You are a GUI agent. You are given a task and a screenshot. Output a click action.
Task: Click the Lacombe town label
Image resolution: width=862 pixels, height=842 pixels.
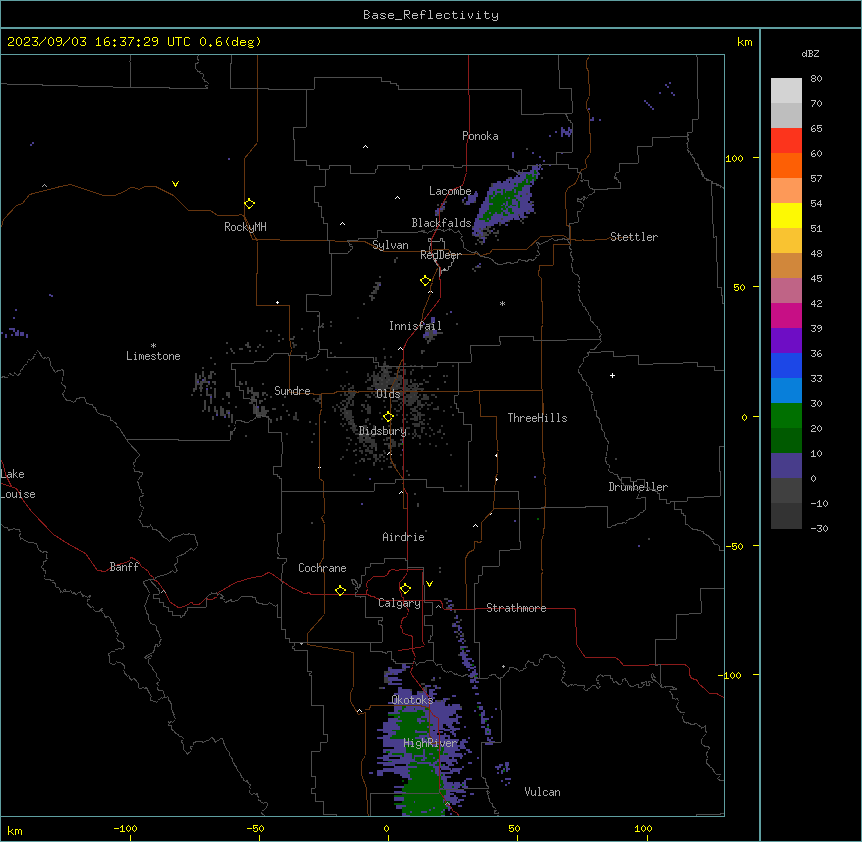point(450,191)
